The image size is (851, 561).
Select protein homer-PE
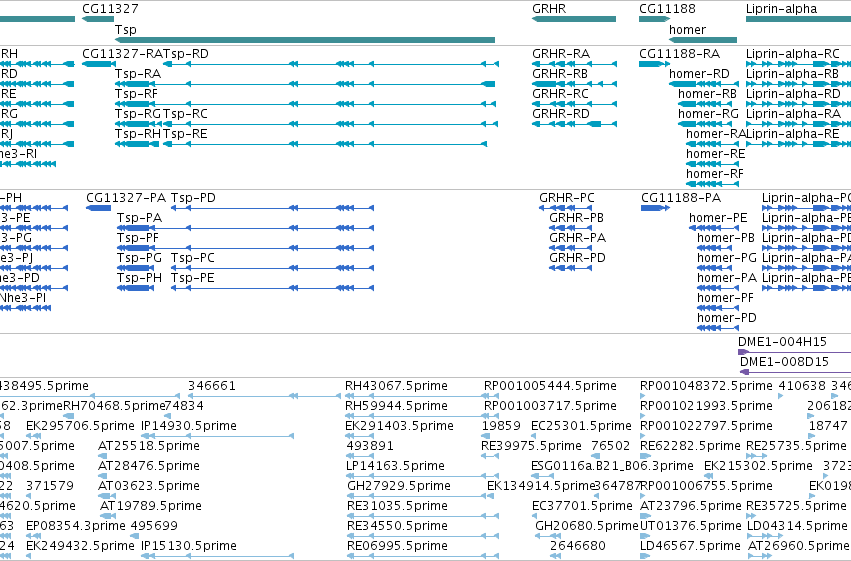(718, 218)
